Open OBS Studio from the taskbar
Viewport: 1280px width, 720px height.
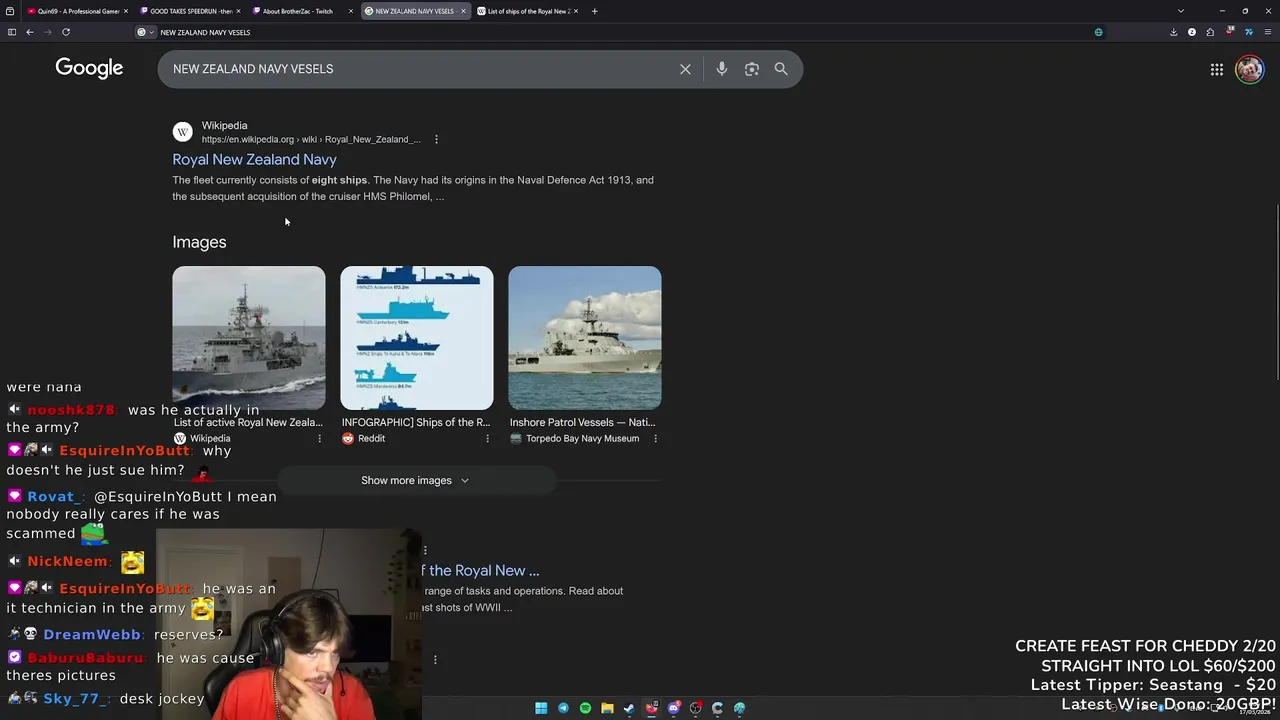pos(695,708)
